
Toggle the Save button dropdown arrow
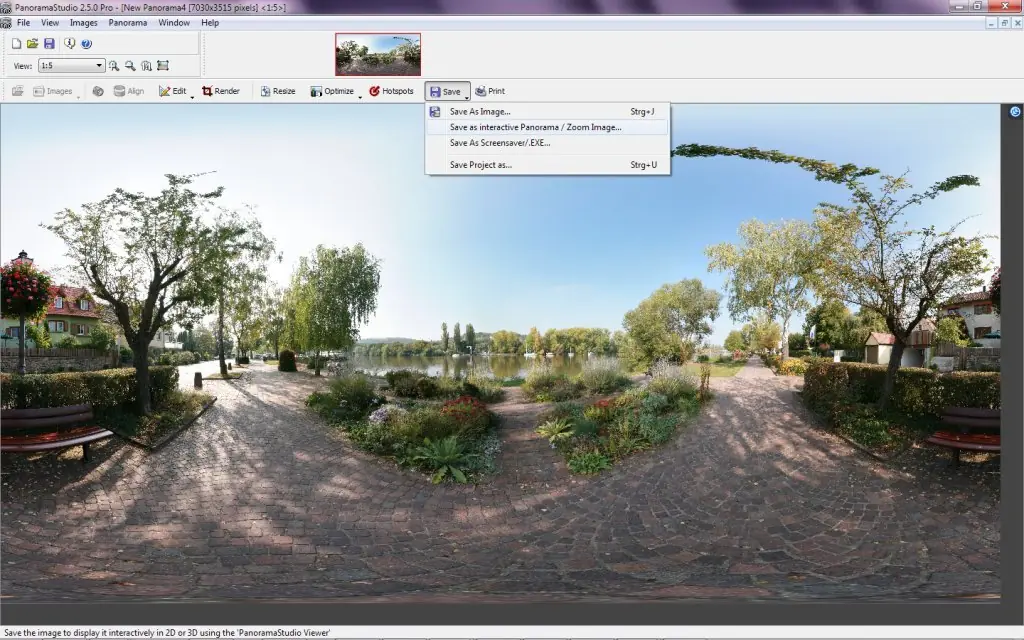pos(466,96)
